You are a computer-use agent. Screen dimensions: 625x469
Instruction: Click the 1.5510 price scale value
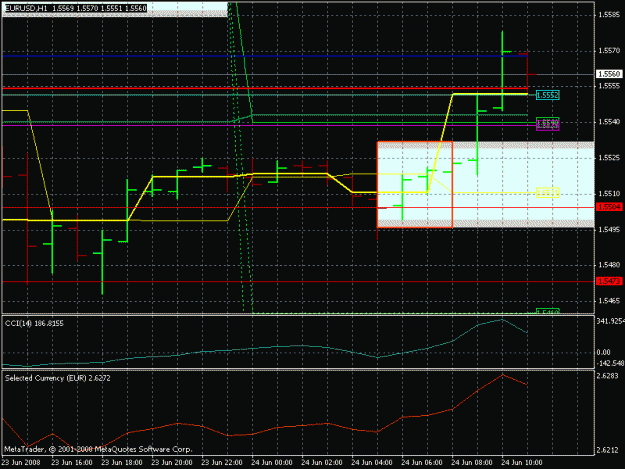[609, 194]
